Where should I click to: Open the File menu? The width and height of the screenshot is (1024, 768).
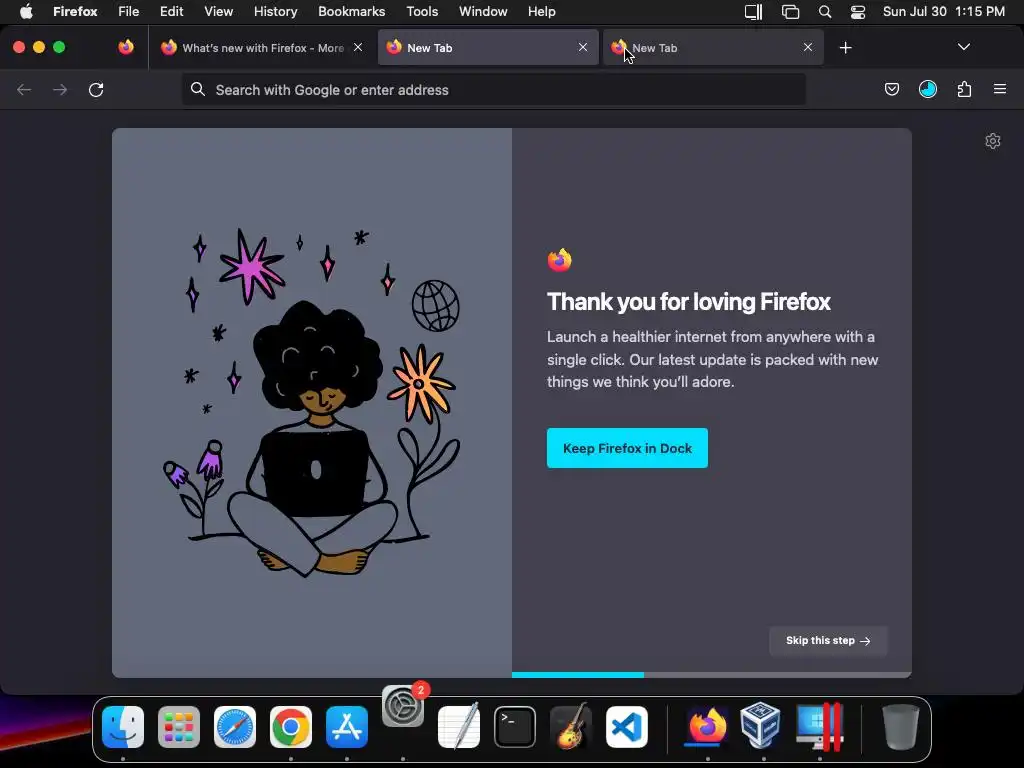pos(129,11)
